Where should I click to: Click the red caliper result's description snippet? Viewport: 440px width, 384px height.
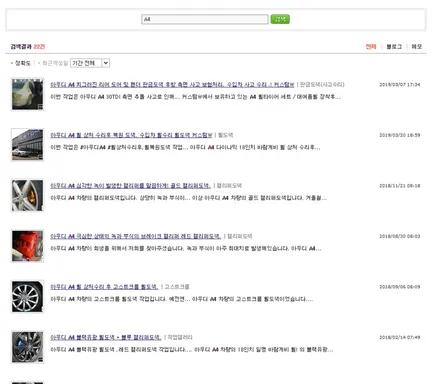[x=186, y=249]
